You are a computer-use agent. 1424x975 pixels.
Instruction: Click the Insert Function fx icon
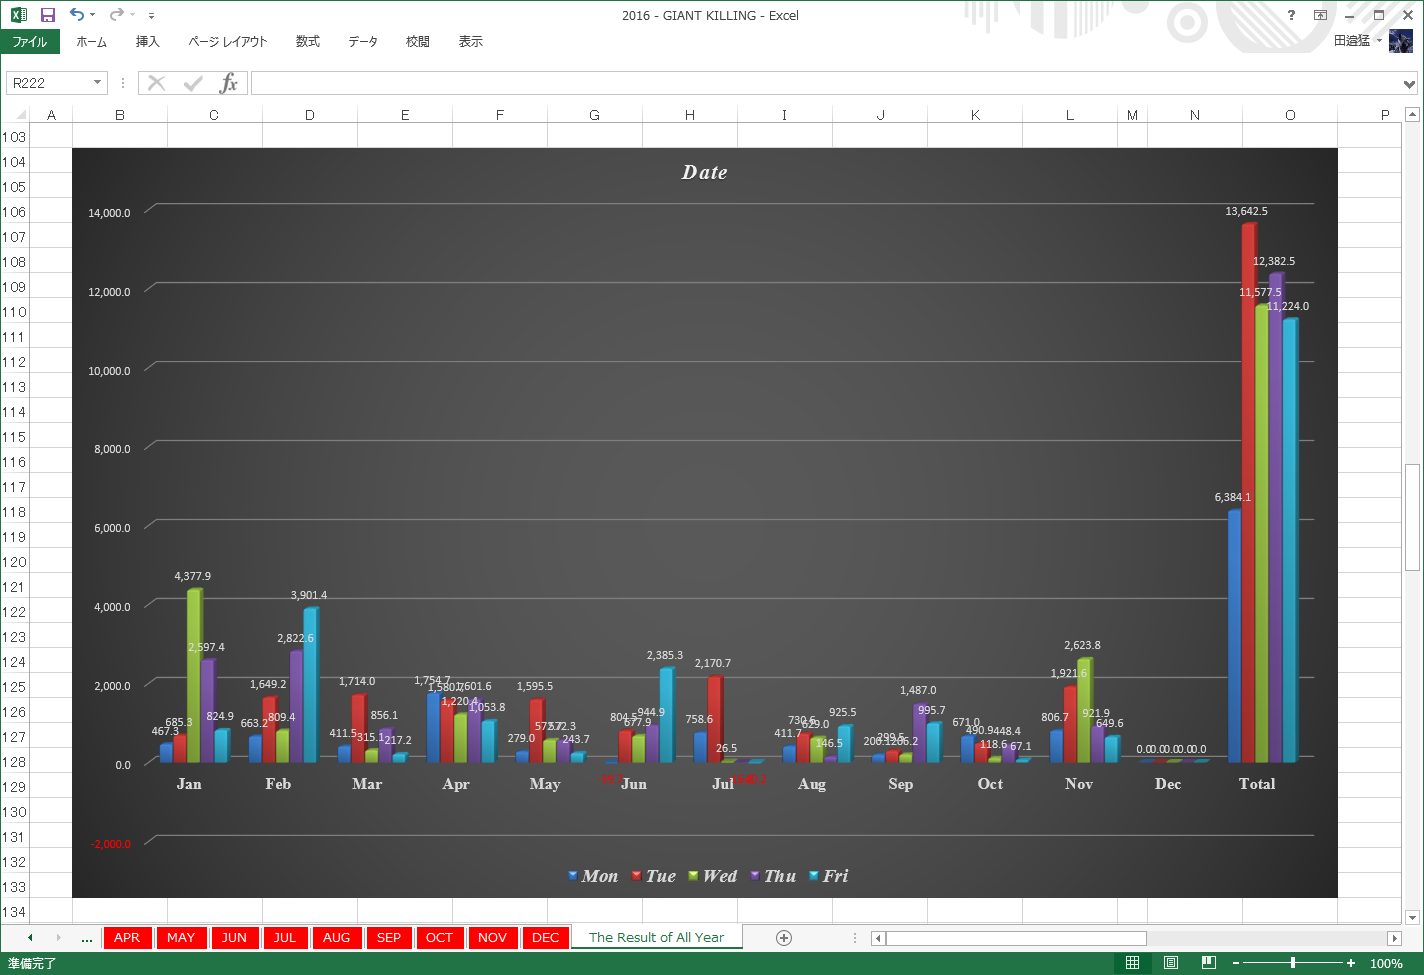(x=229, y=83)
